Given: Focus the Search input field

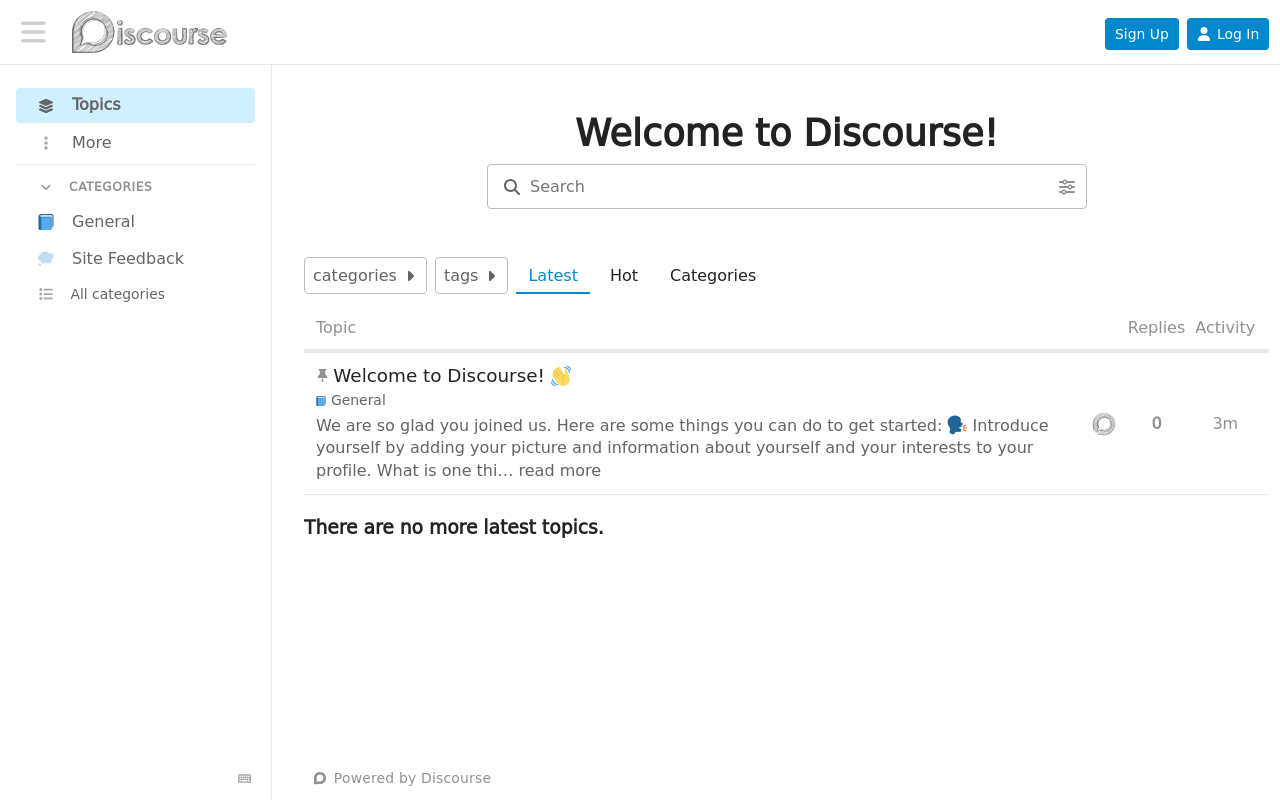Looking at the screenshot, I should coord(787,187).
